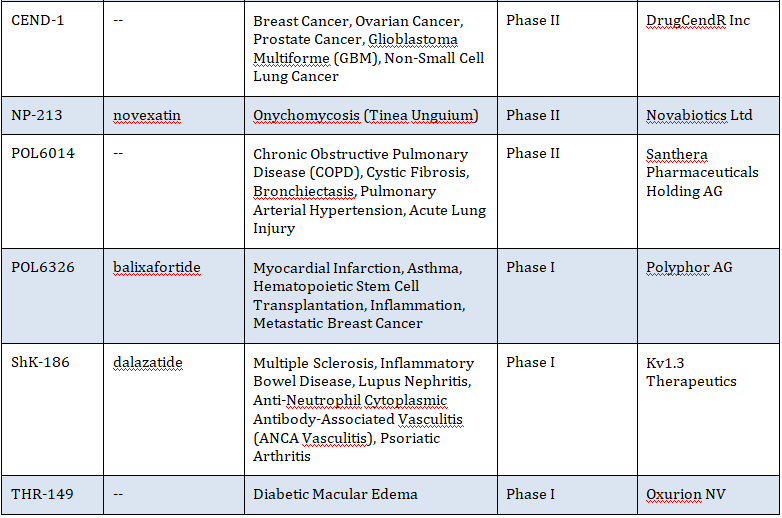Click Phase I in the THR-149 row

pos(530,494)
